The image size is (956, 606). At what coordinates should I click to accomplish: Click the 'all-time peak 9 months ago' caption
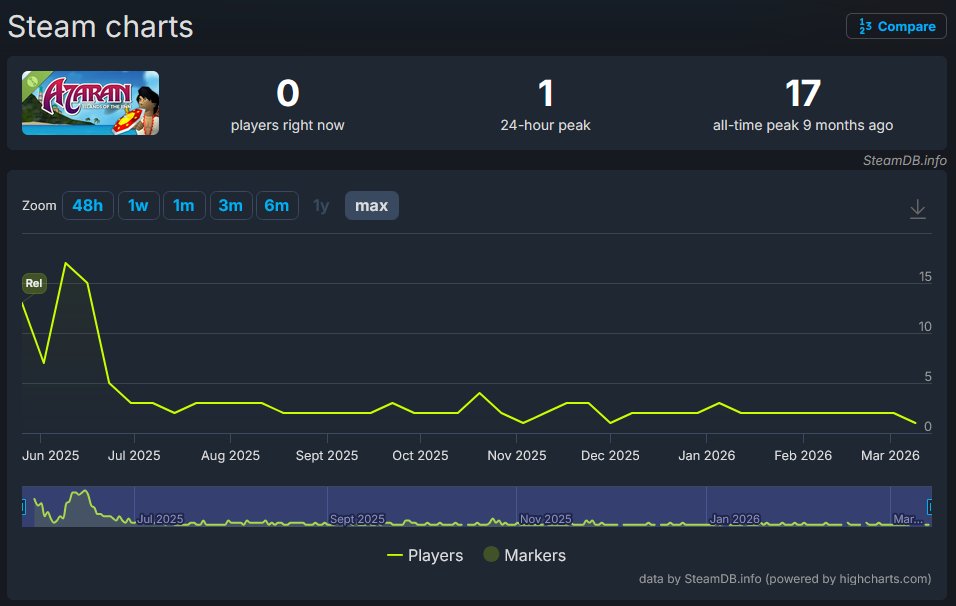803,125
